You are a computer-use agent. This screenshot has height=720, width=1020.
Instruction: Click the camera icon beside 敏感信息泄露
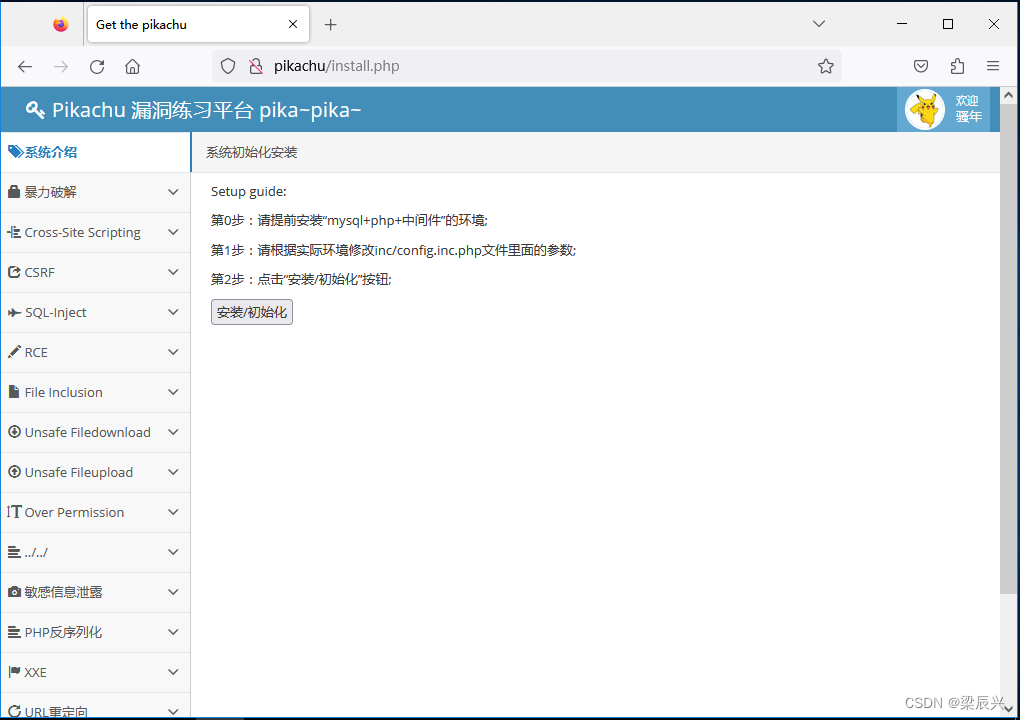point(14,592)
